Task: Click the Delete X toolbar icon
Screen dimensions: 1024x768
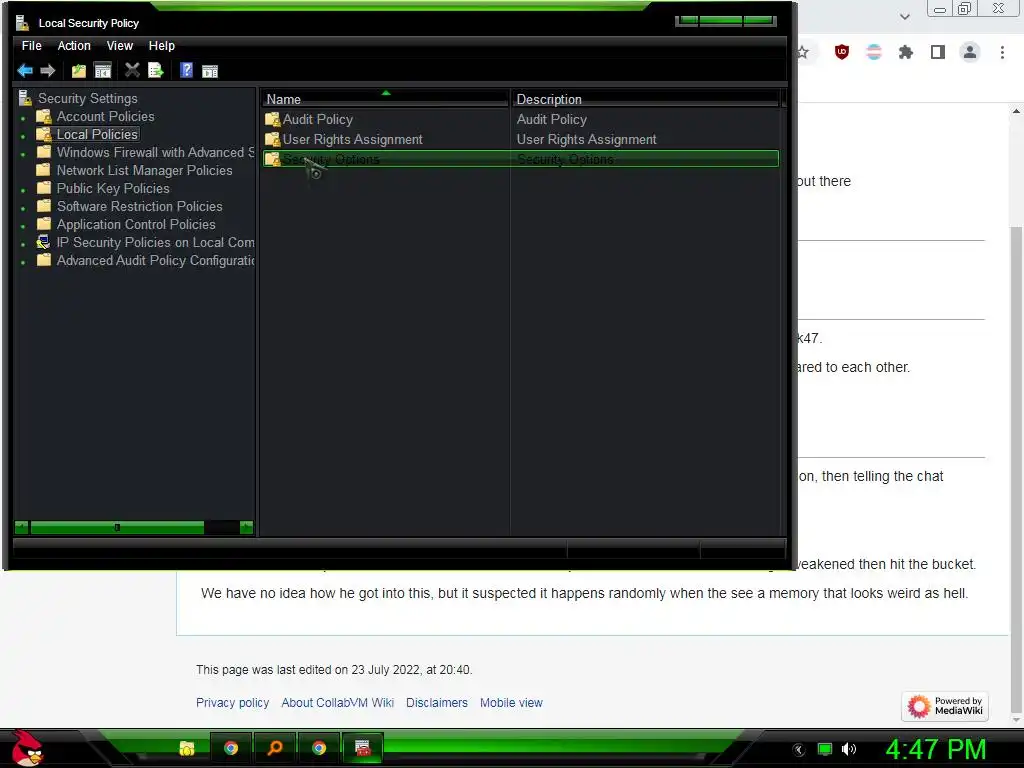Action: (x=132, y=70)
